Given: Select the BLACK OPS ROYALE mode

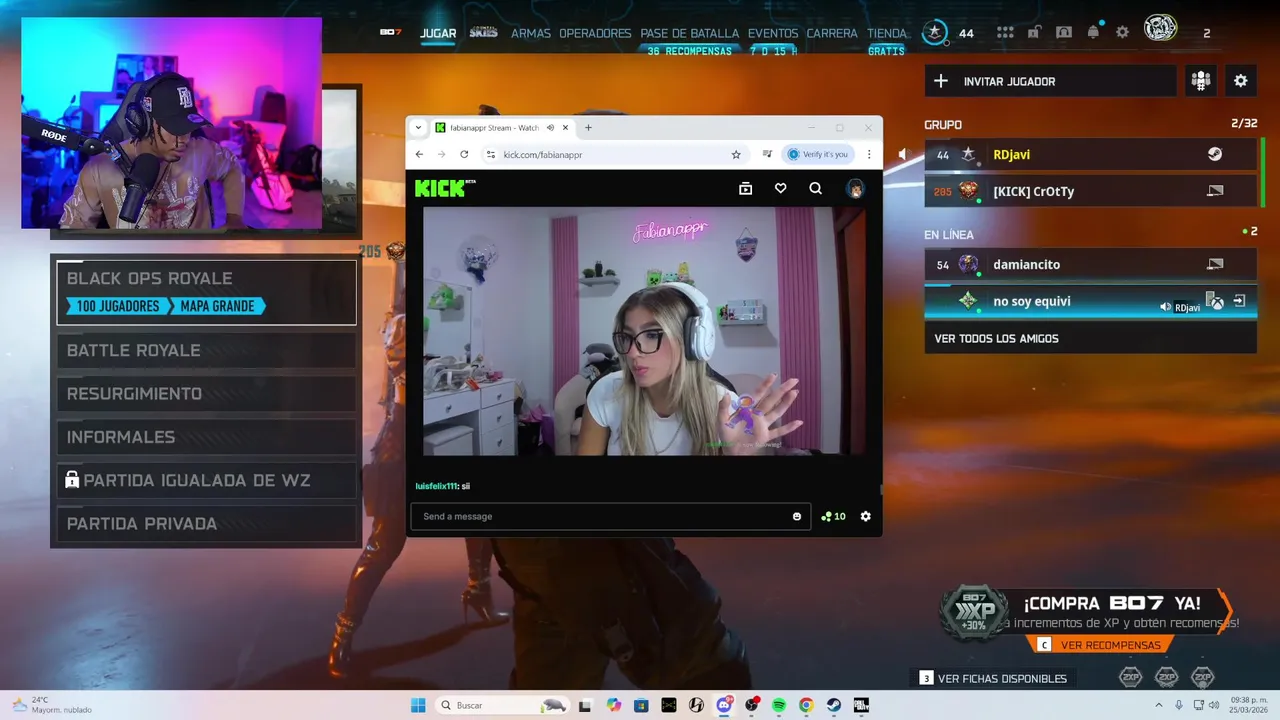Looking at the screenshot, I should (x=206, y=292).
